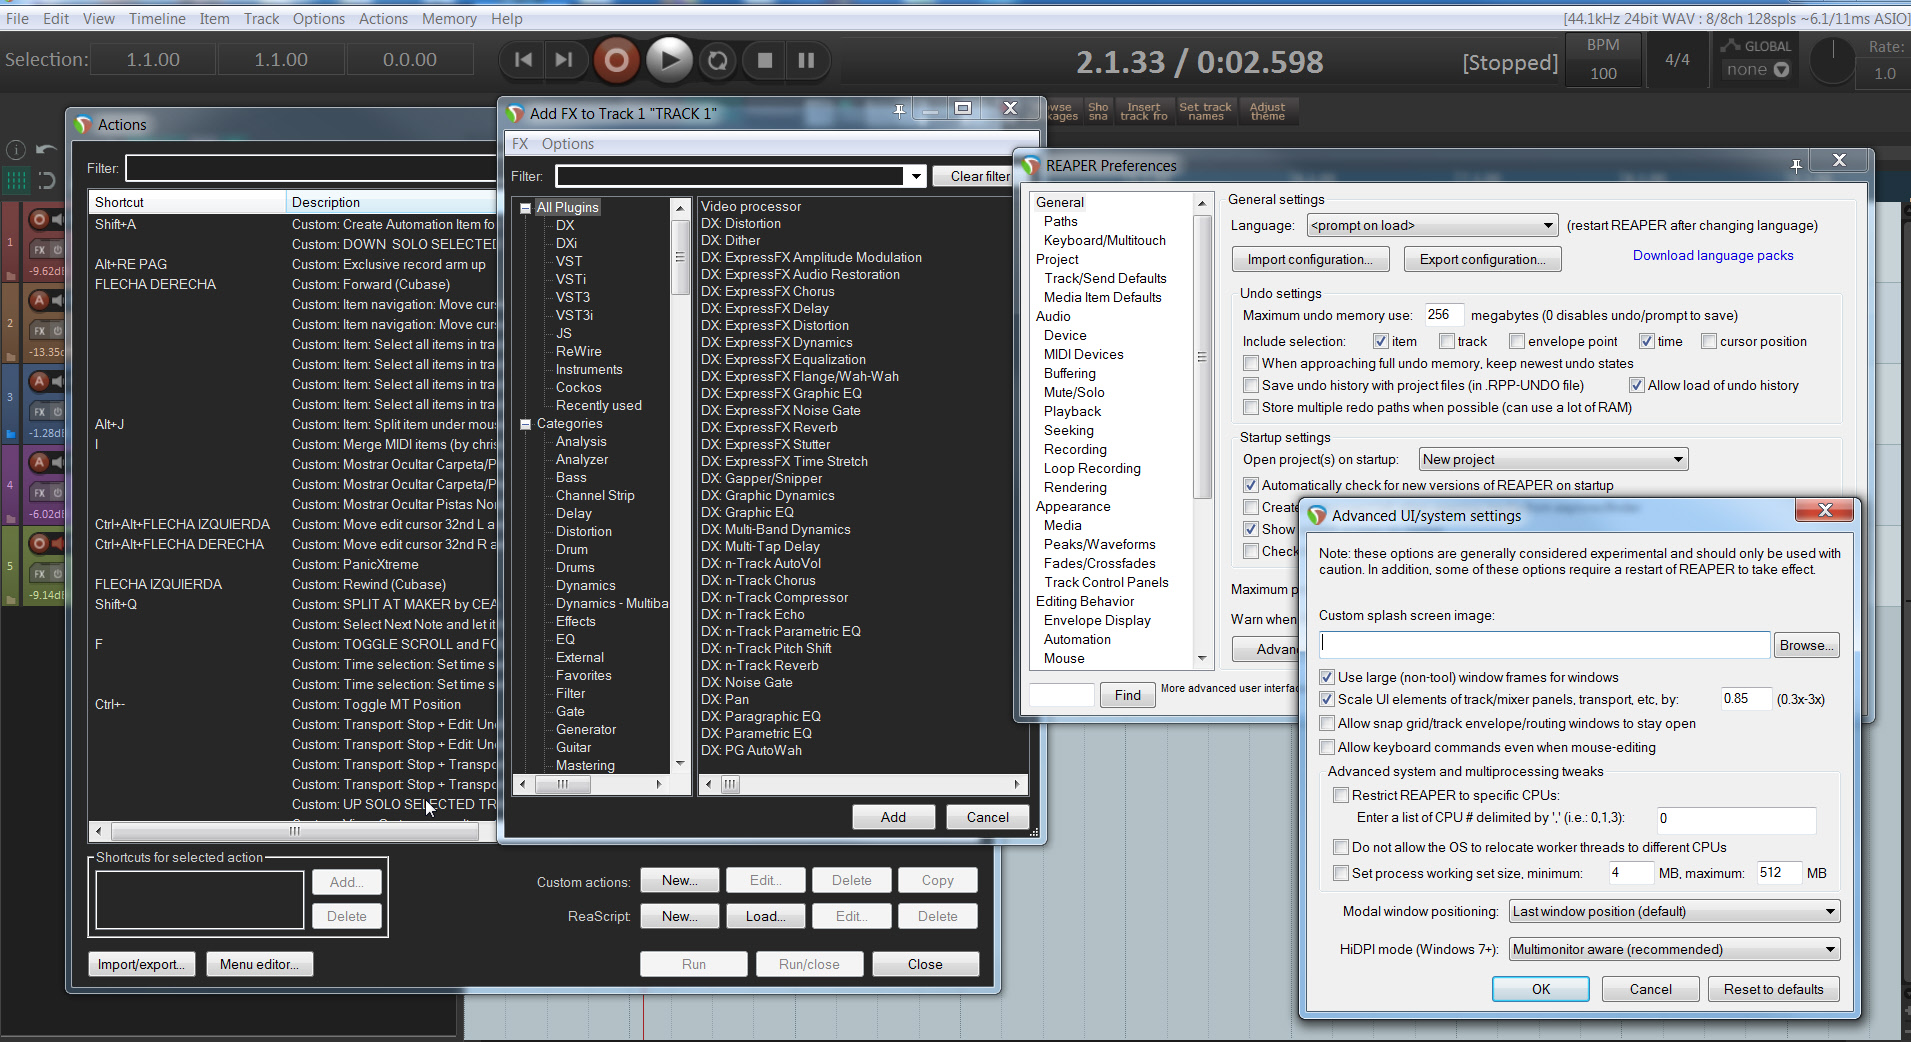Open the Add FX filter history dropdown arrow

click(x=915, y=177)
